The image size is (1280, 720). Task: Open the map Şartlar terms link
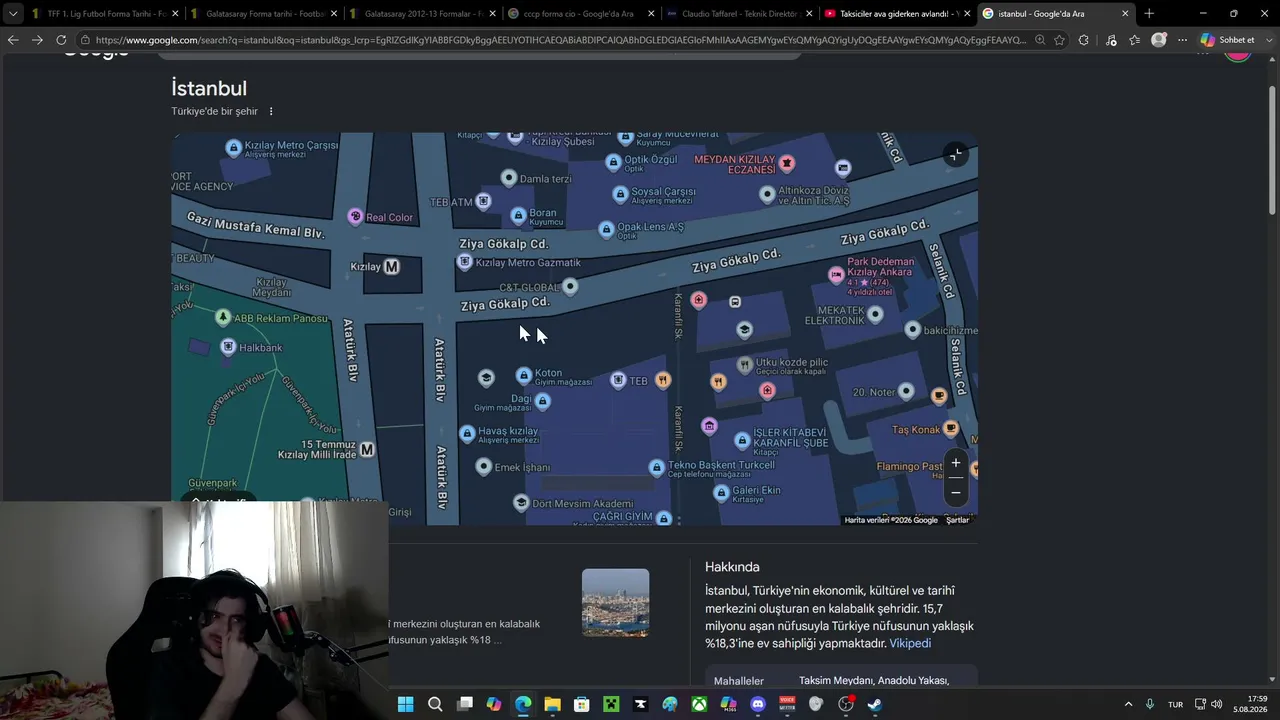(958, 520)
